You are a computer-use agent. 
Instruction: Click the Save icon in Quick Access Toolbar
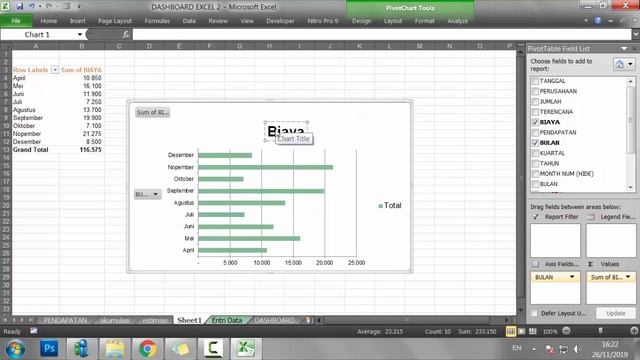pyautogui.click(x=20, y=6)
